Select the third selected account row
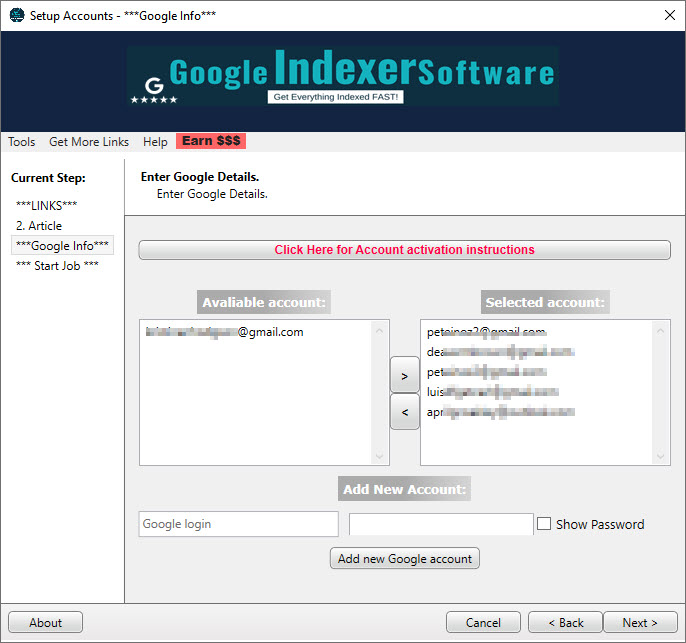 point(486,372)
